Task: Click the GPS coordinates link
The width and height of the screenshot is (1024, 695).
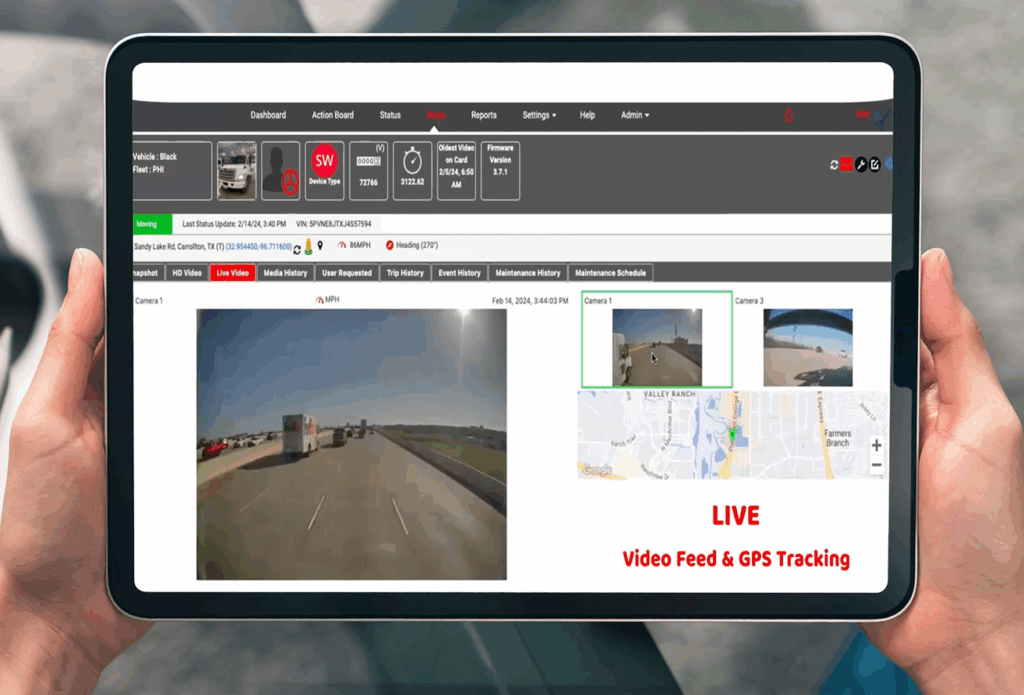Action: [258, 247]
